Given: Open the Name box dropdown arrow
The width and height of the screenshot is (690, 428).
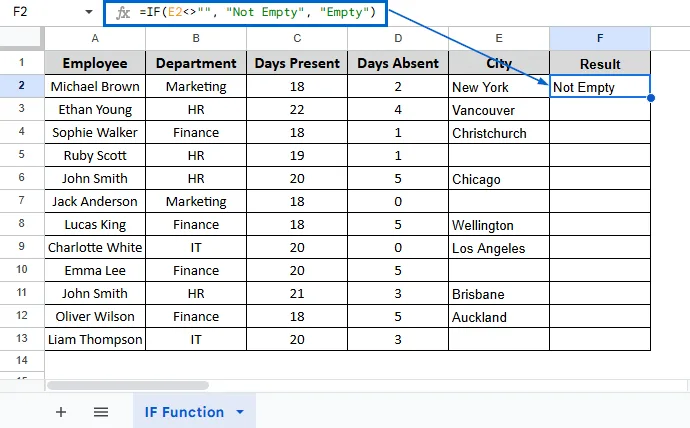Looking at the screenshot, I should coord(89,12).
